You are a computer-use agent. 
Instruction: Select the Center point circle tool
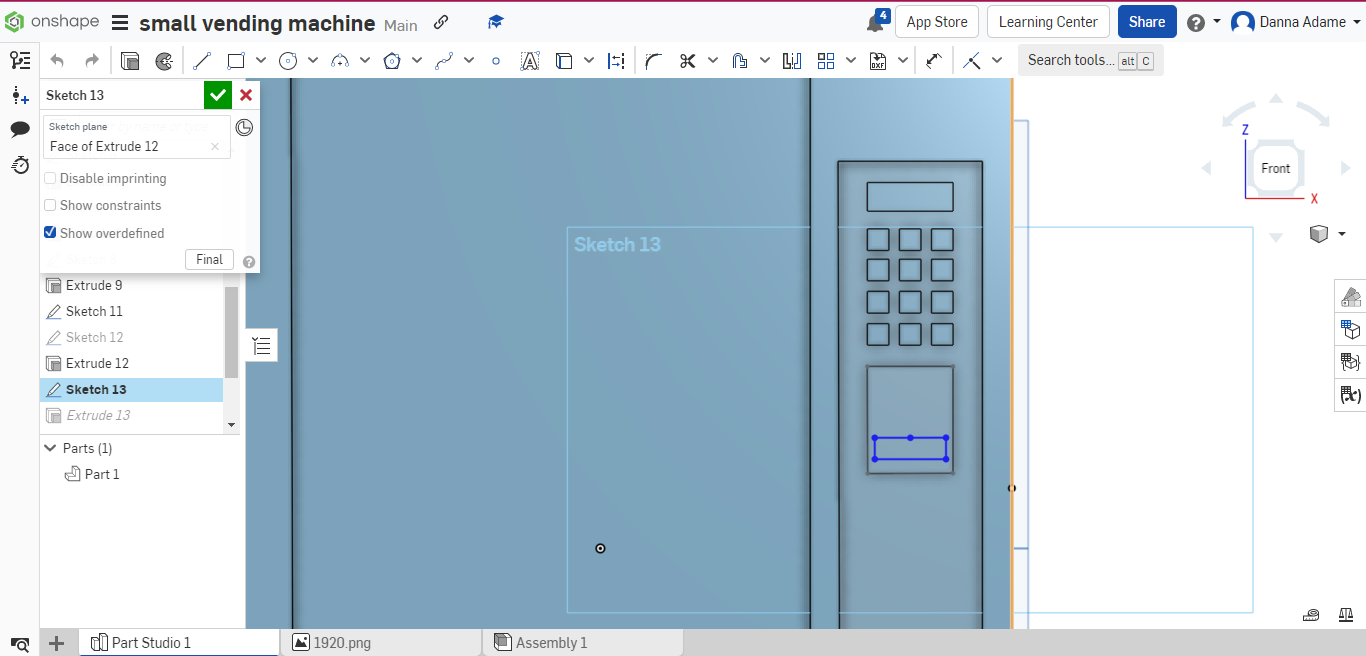coord(287,60)
